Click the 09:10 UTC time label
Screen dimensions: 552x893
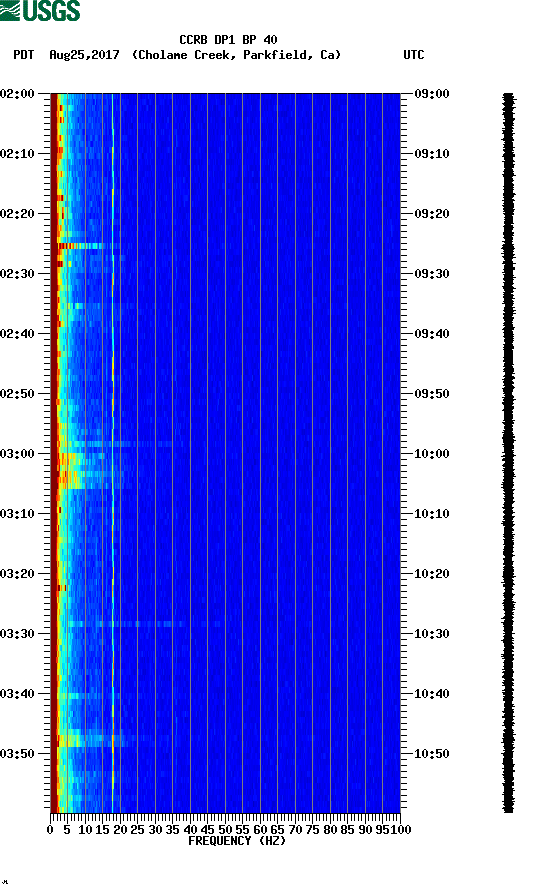[x=432, y=154]
